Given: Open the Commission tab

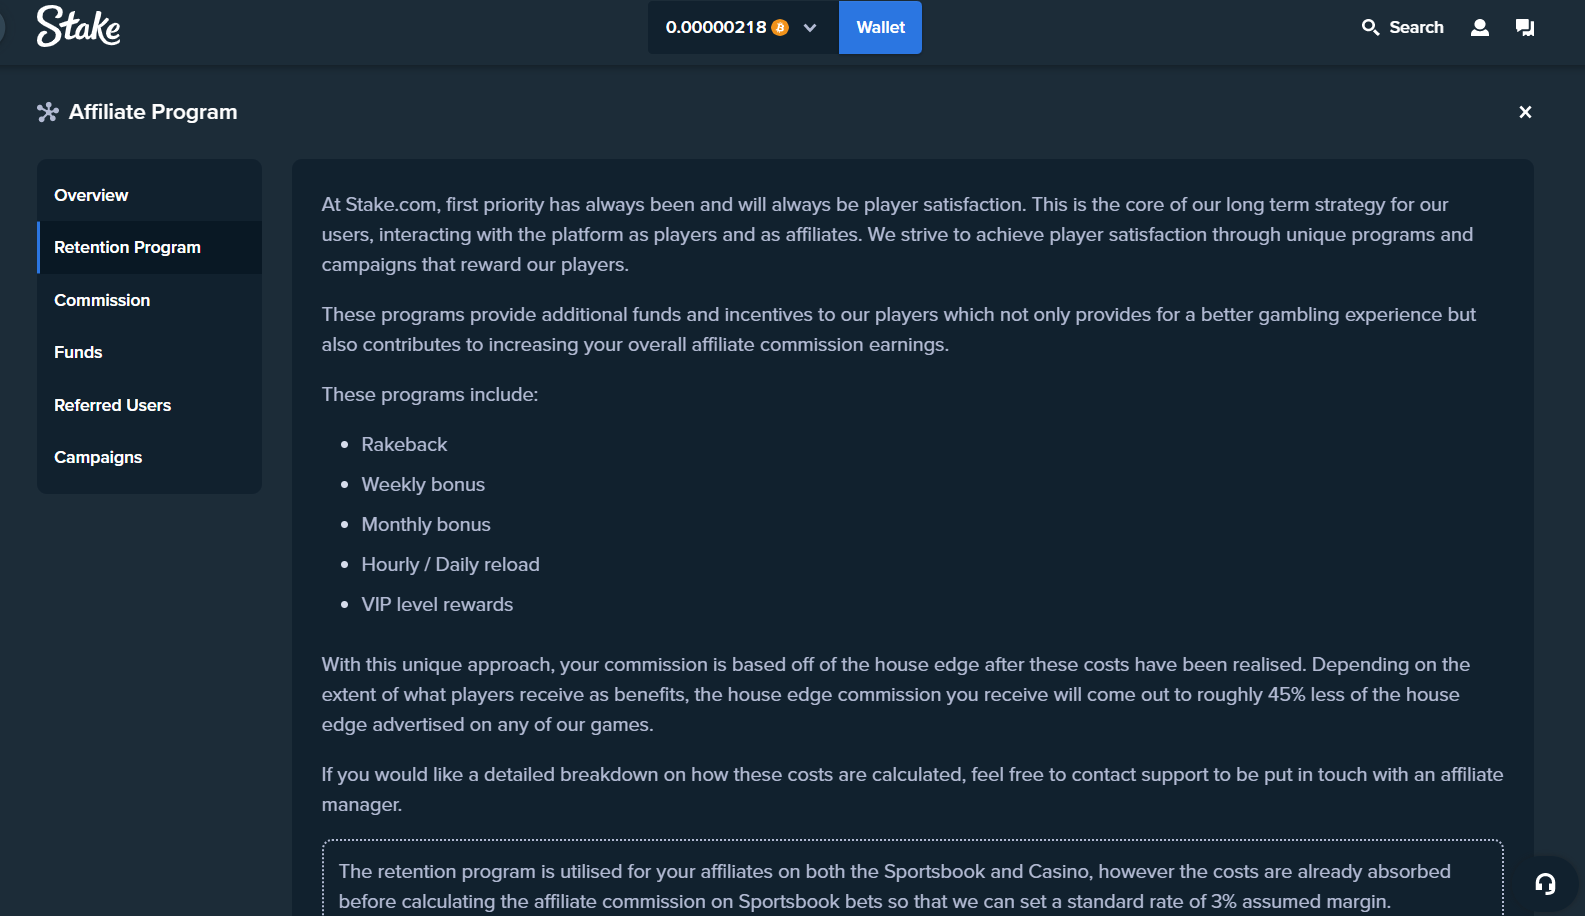Looking at the screenshot, I should (102, 300).
